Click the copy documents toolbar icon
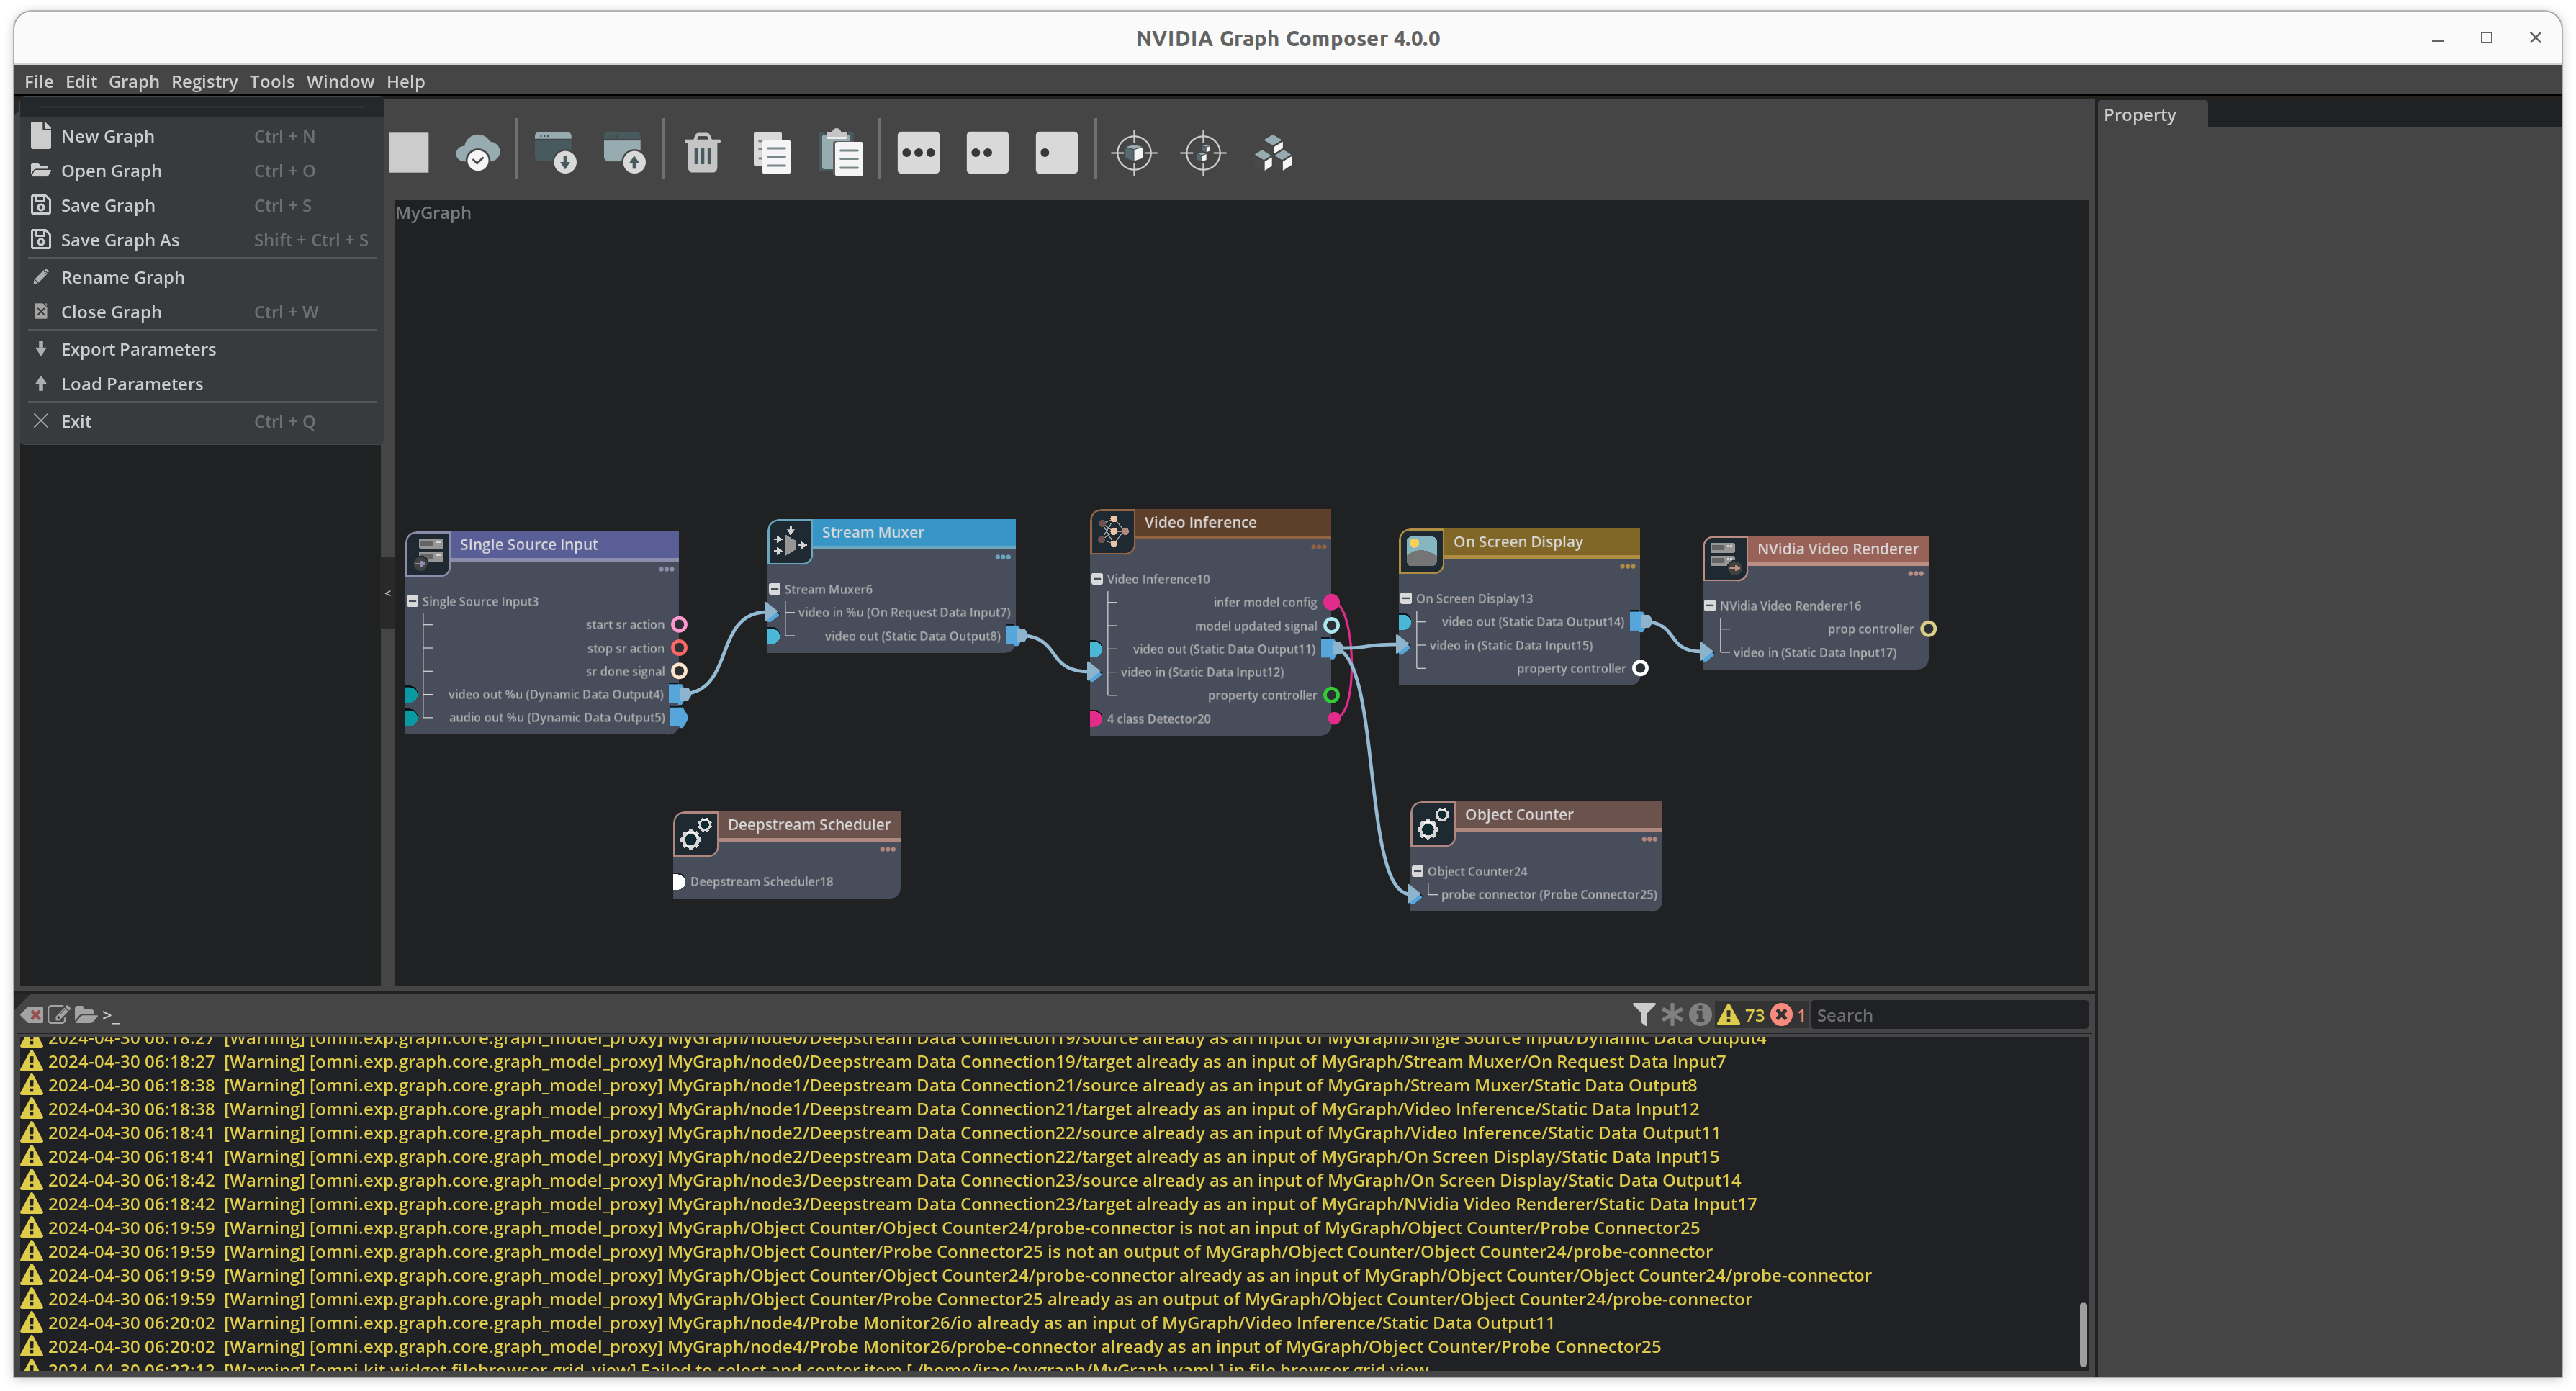The width and height of the screenshot is (2576, 1391). point(771,153)
